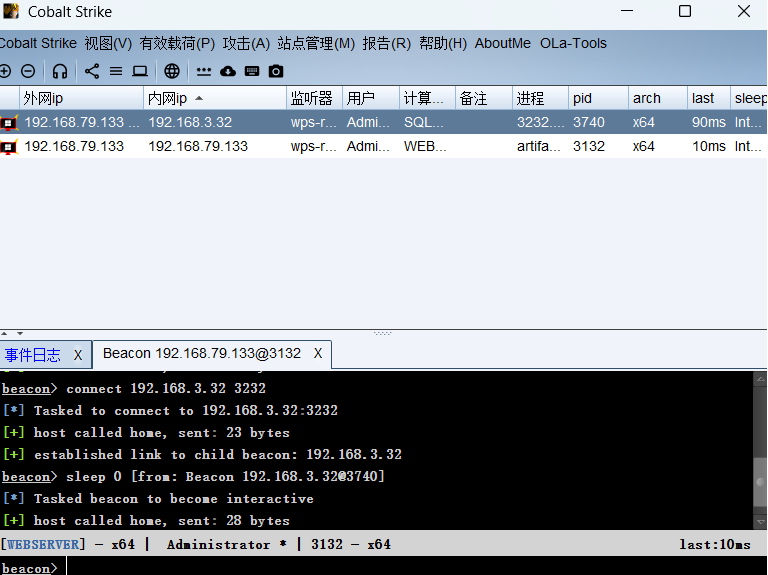The image size is (768, 575).
Task: Sort by the 外网ip column header
Action: [81, 98]
